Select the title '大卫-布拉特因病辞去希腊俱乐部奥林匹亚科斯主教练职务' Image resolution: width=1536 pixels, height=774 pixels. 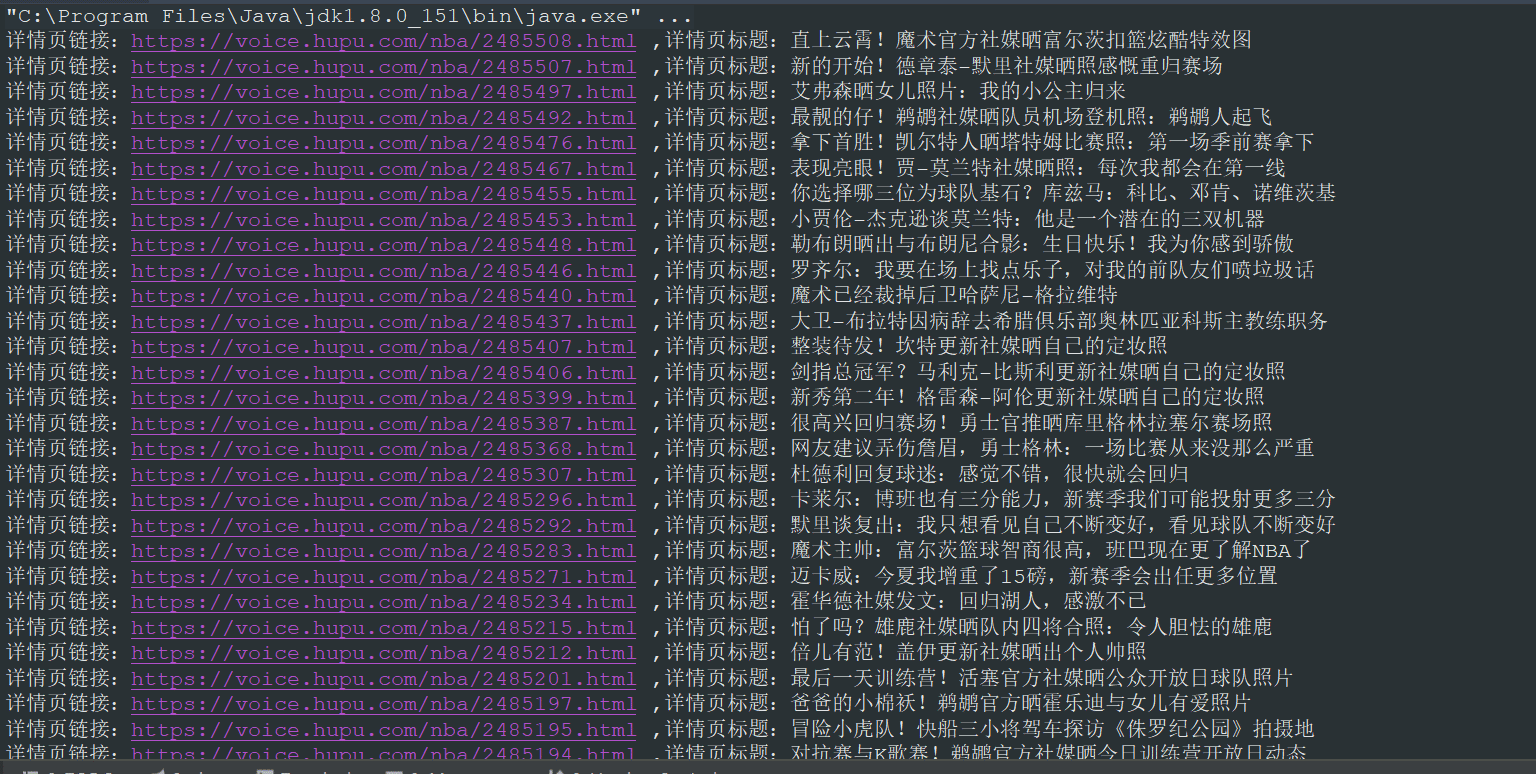(1059, 322)
